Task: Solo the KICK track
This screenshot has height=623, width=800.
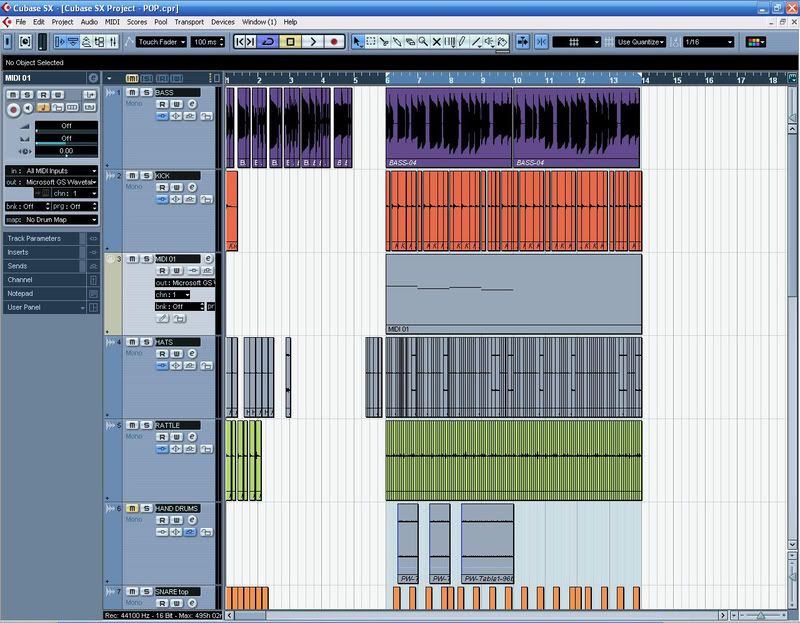Action: tap(146, 176)
